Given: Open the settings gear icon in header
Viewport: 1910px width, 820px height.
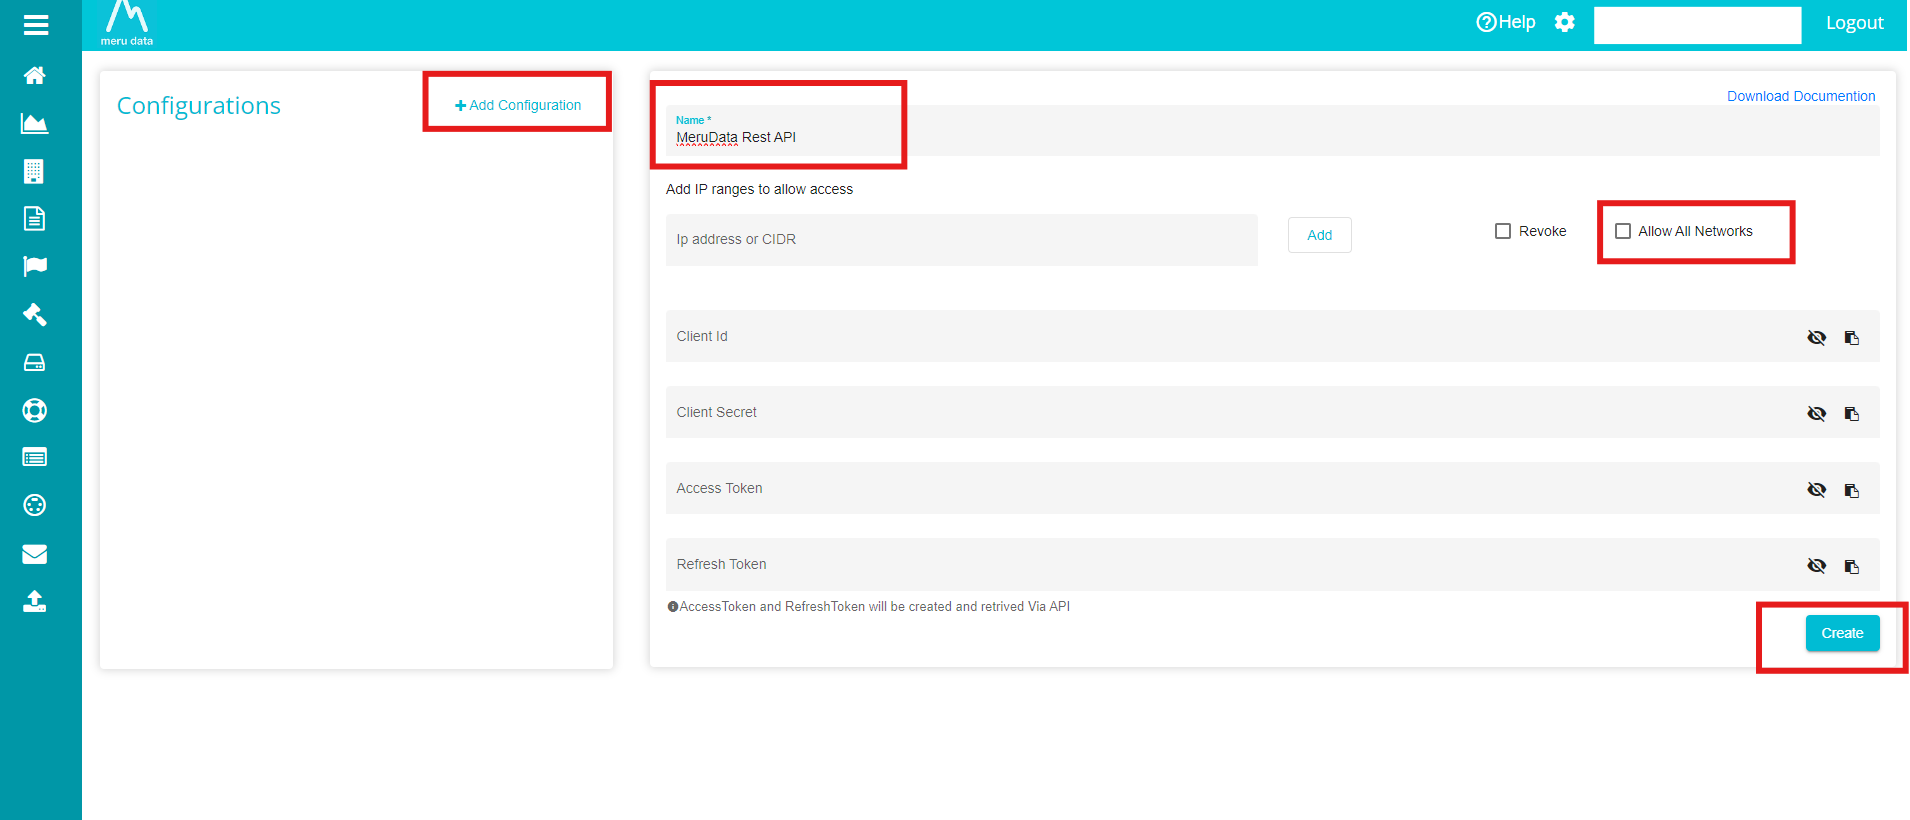Looking at the screenshot, I should (1565, 22).
